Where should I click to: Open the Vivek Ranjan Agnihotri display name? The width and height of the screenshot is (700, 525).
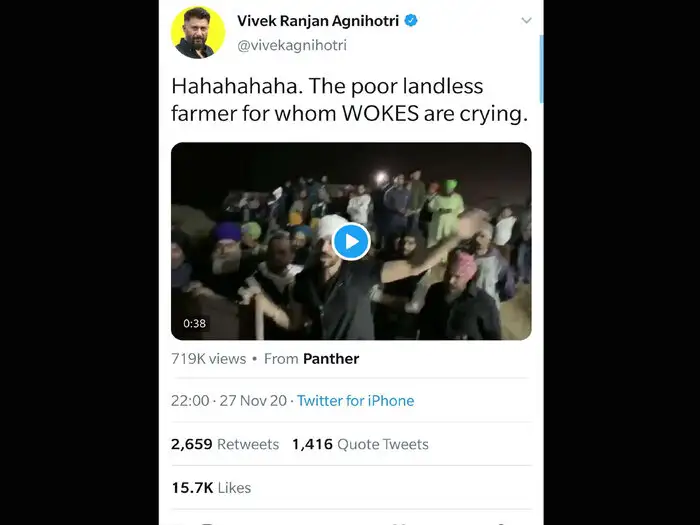pos(319,21)
